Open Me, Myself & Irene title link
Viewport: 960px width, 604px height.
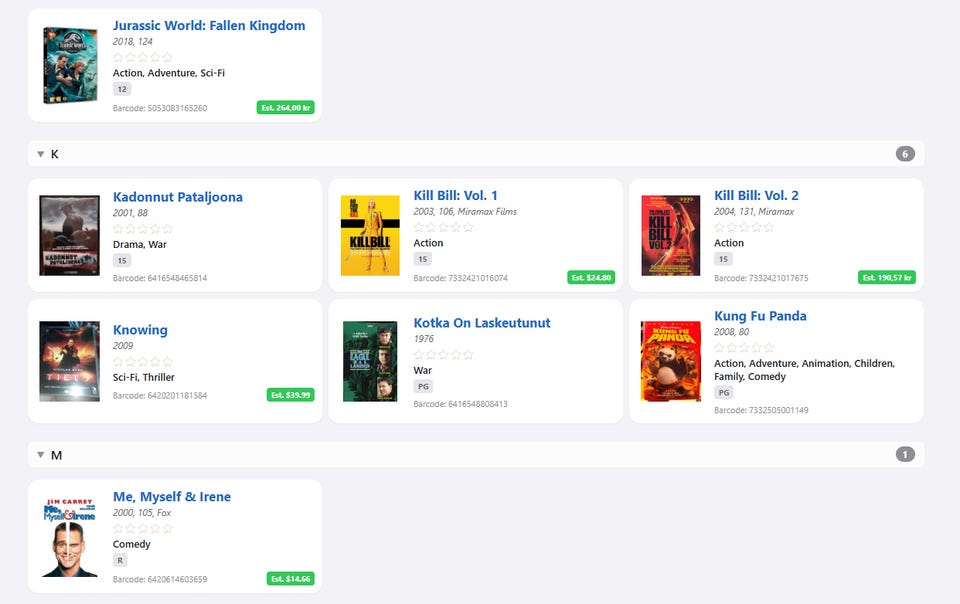[172, 497]
